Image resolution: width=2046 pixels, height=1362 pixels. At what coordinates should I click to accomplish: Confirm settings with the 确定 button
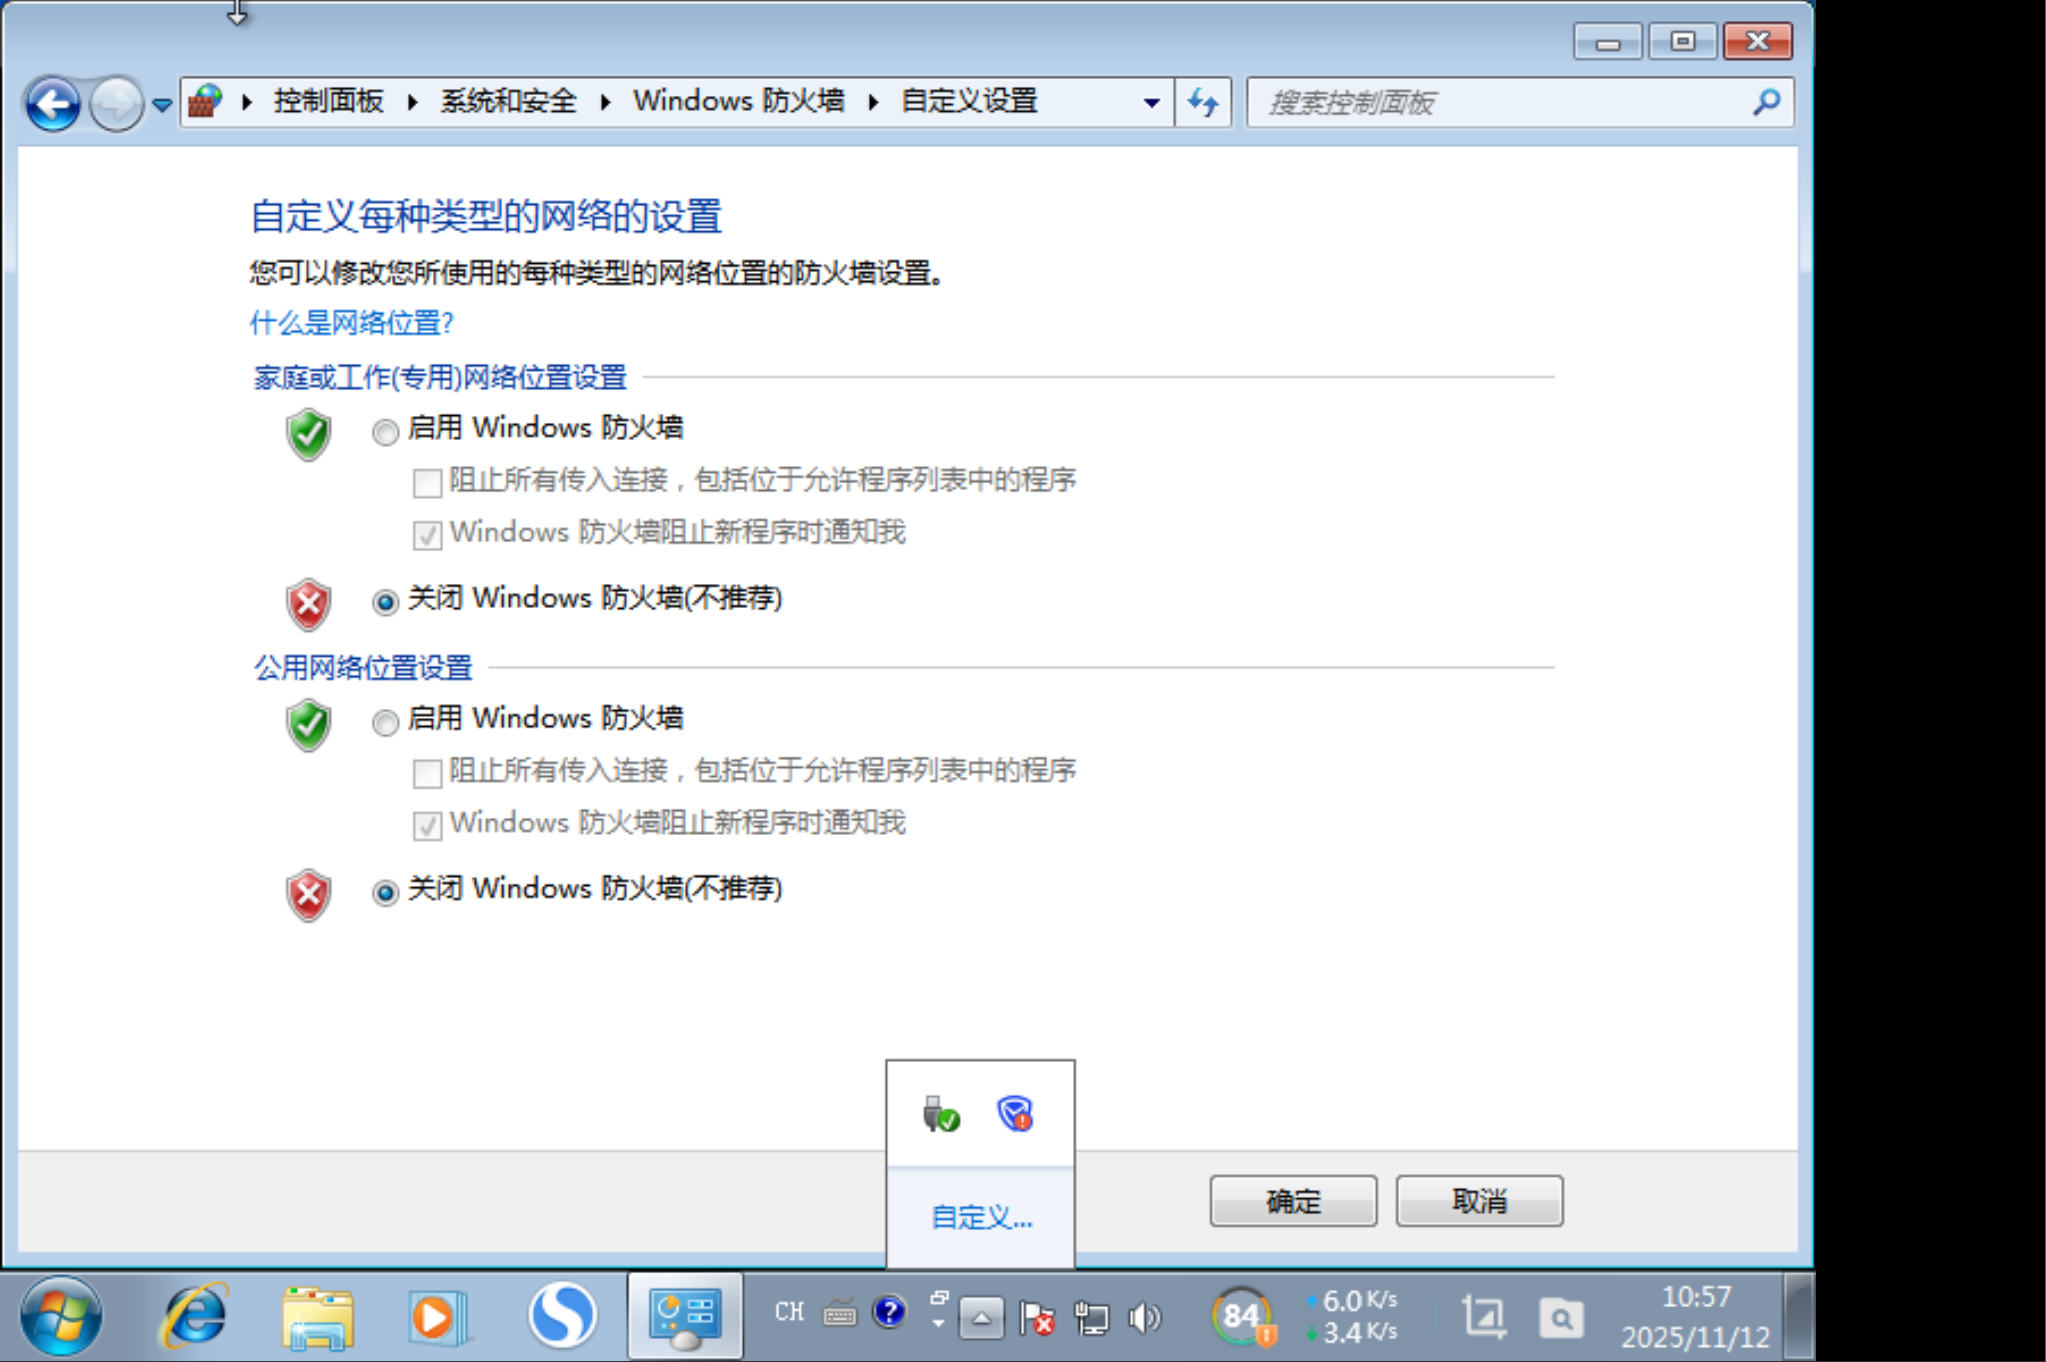(x=1292, y=1200)
